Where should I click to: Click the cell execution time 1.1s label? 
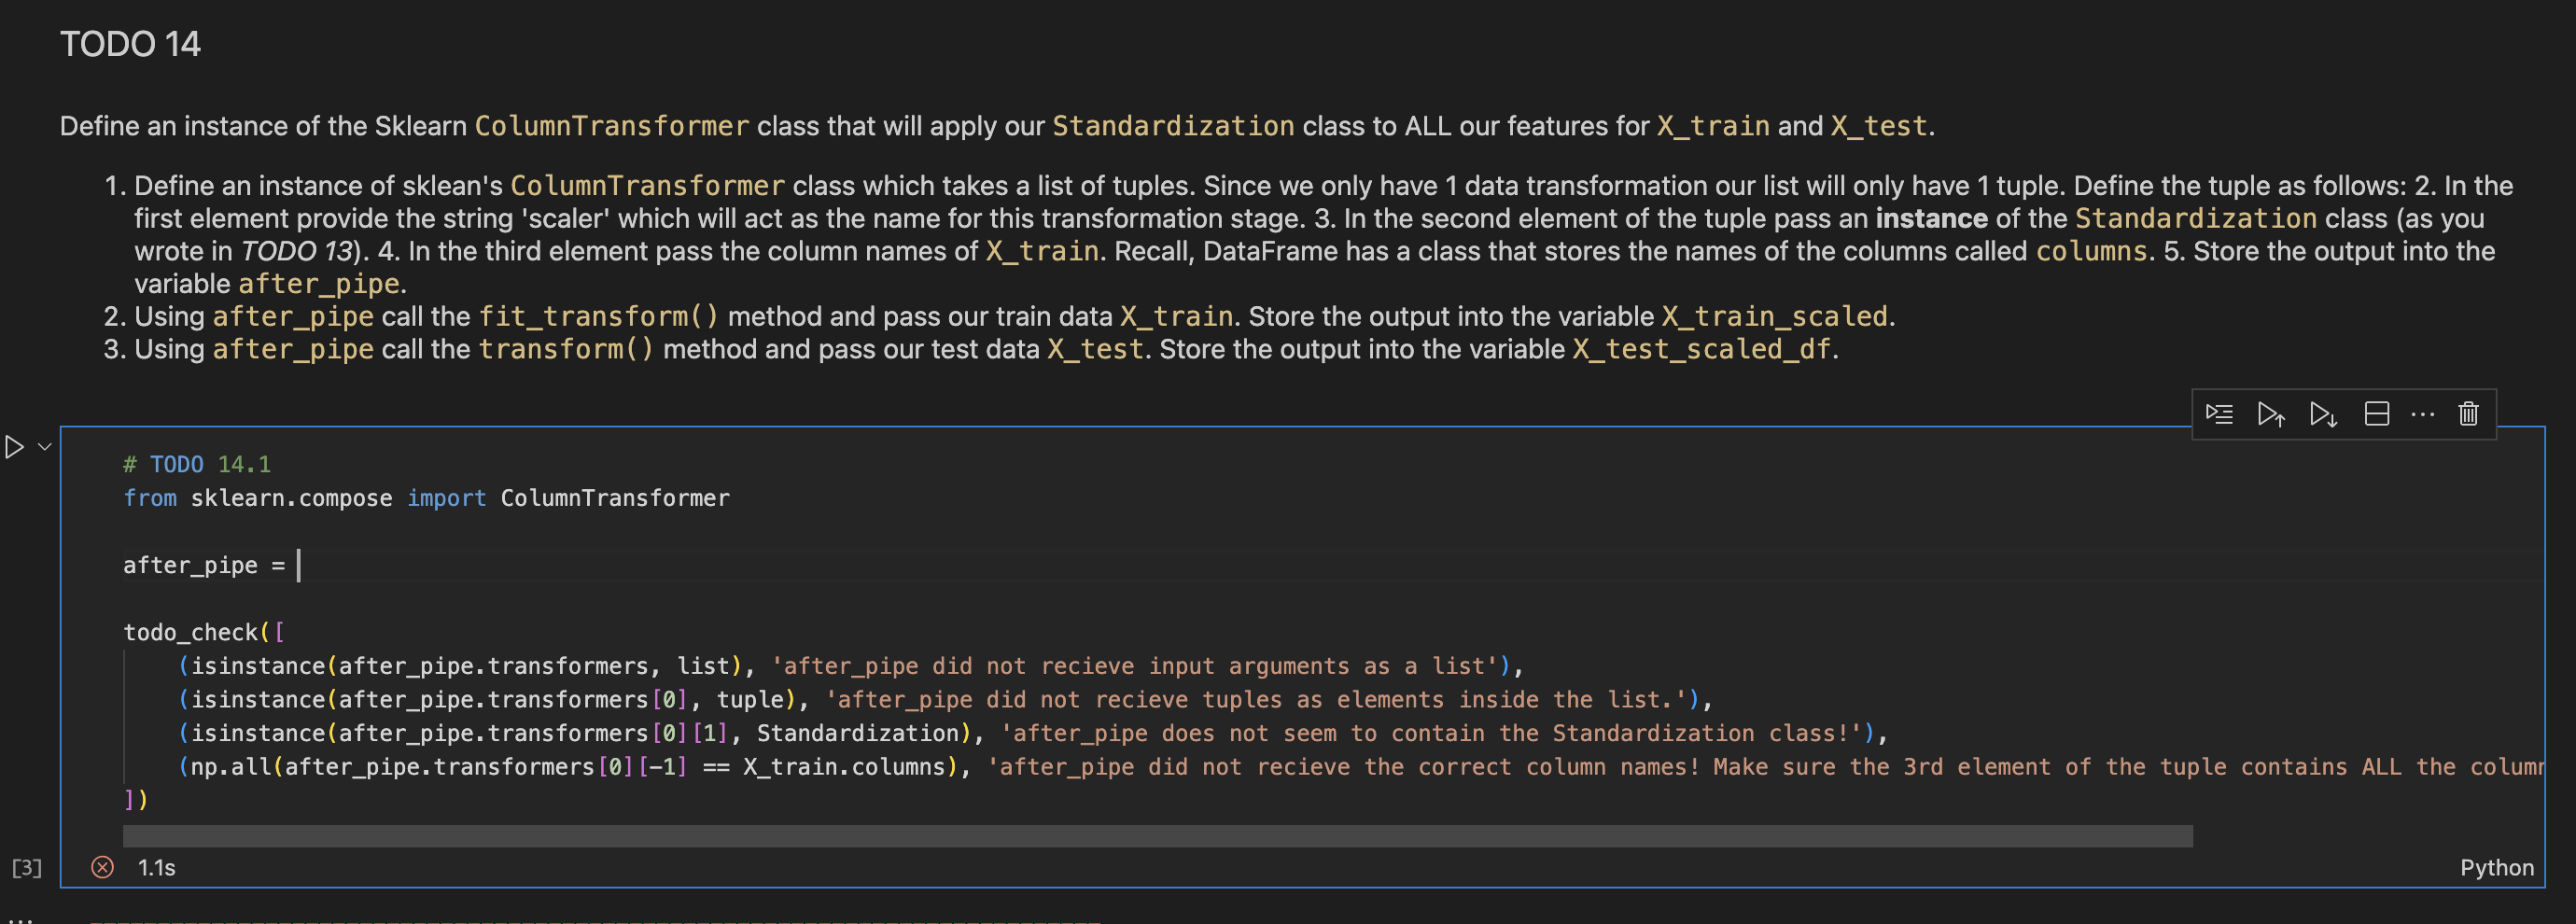click(155, 867)
